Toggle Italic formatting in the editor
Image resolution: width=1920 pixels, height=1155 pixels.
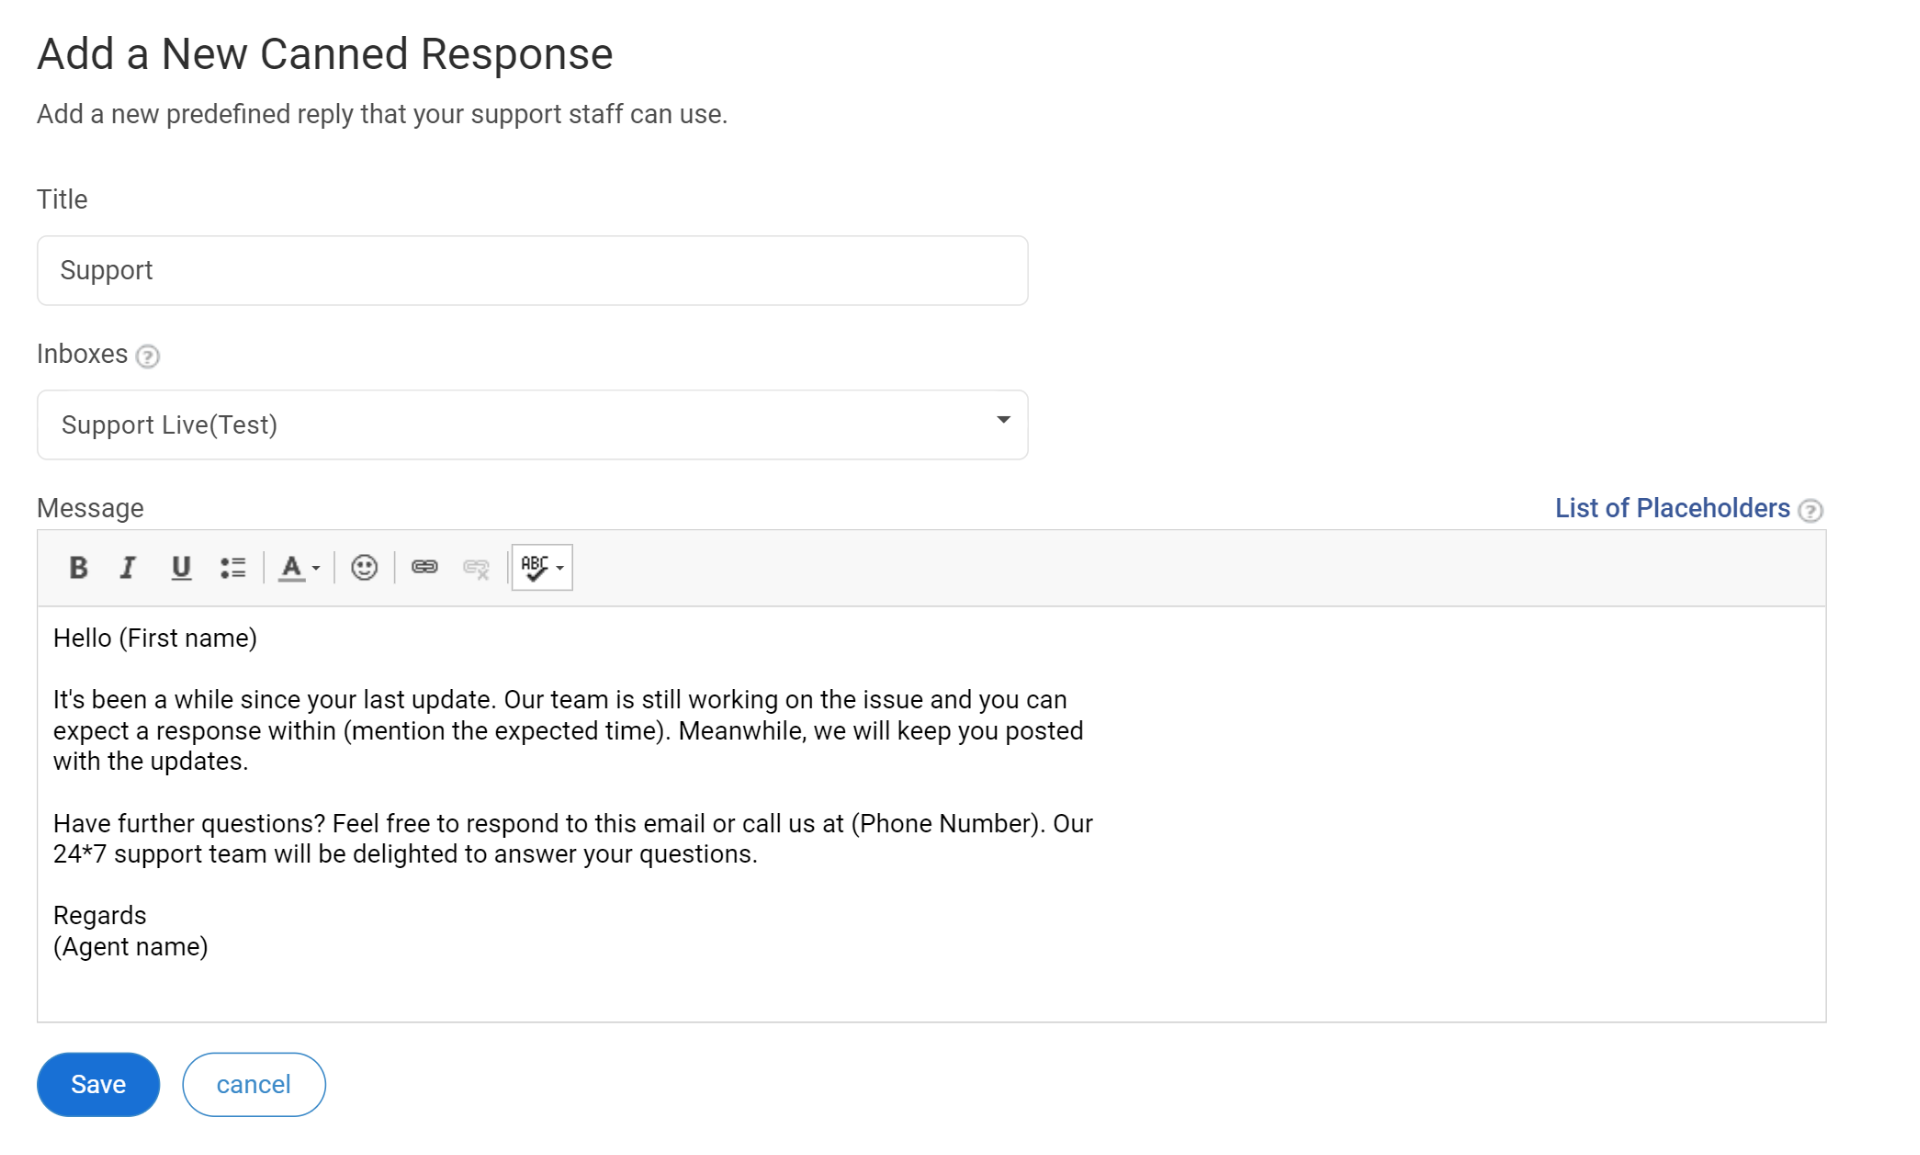coord(127,568)
